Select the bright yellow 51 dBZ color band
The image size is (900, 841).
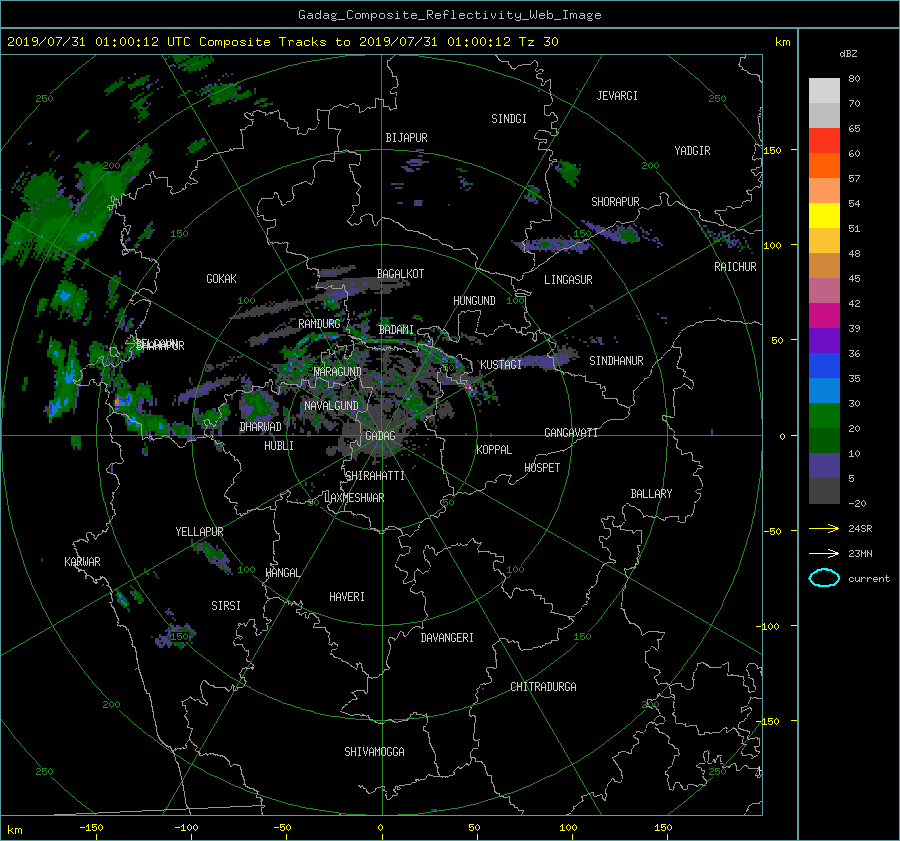pos(824,215)
